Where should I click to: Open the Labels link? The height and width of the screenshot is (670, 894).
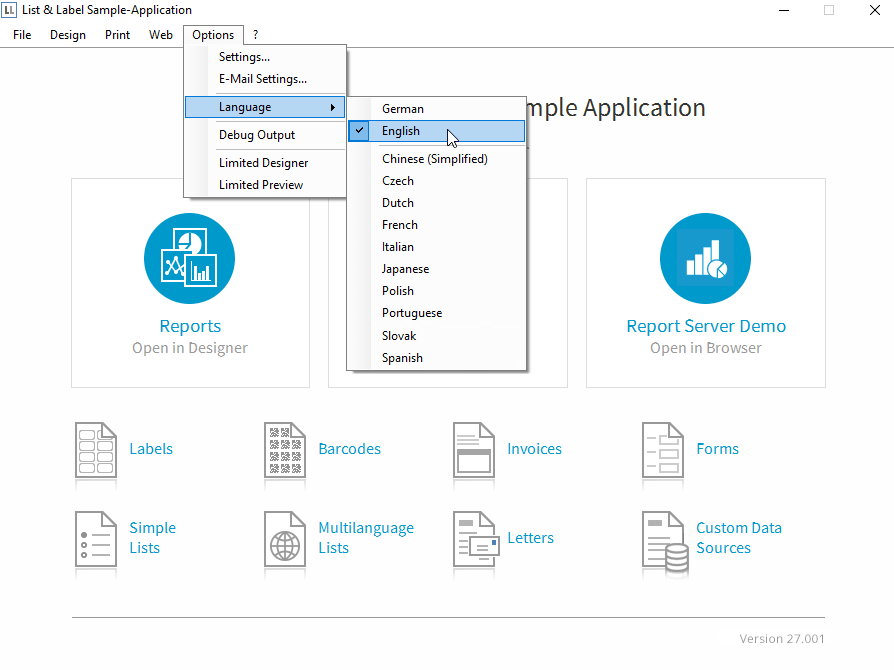coord(151,449)
